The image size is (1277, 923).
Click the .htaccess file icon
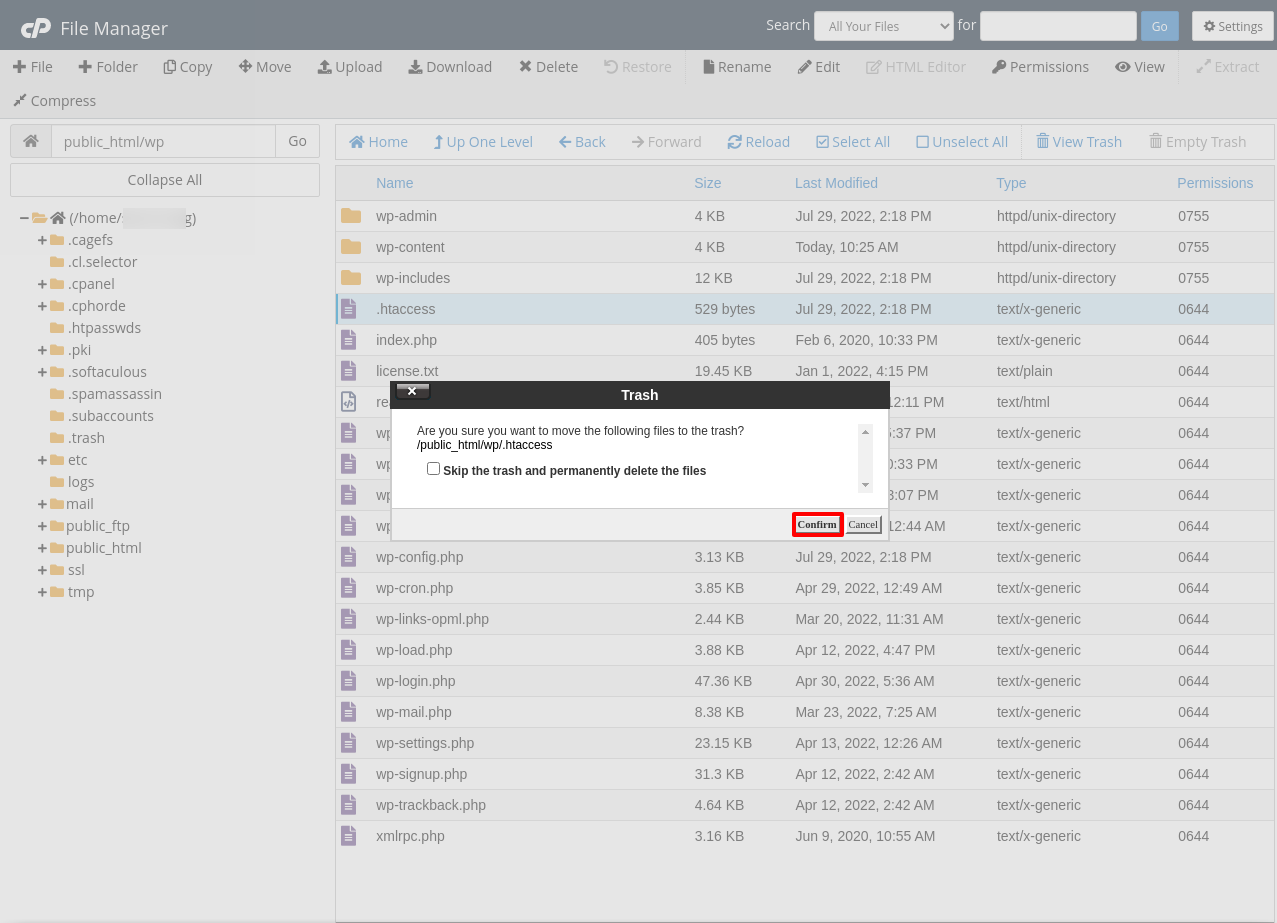348,309
